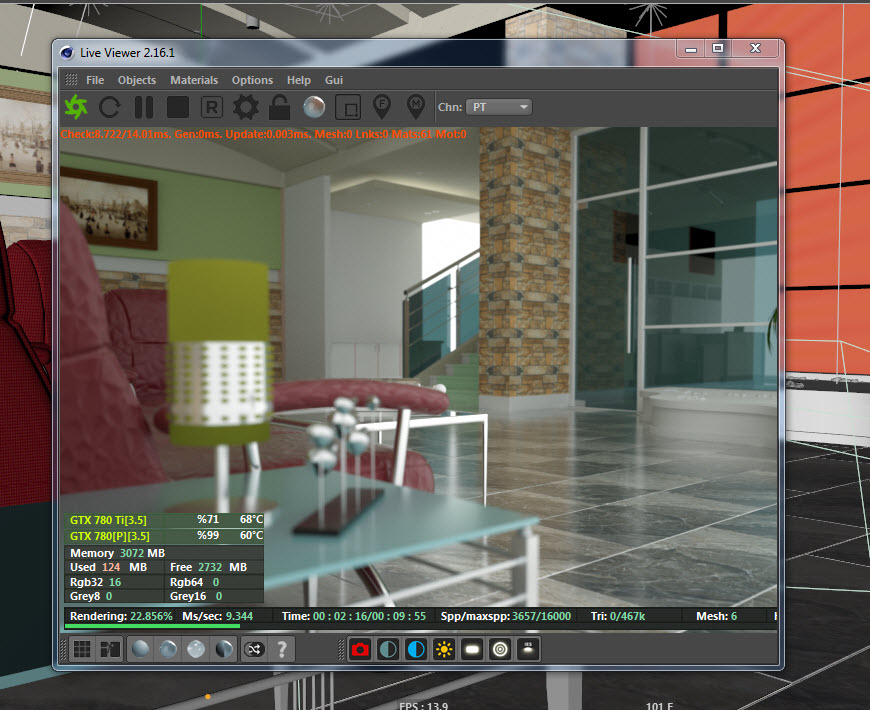The width and height of the screenshot is (870, 710).
Task: Toggle the clay mode sphere icon
Action: click(314, 107)
